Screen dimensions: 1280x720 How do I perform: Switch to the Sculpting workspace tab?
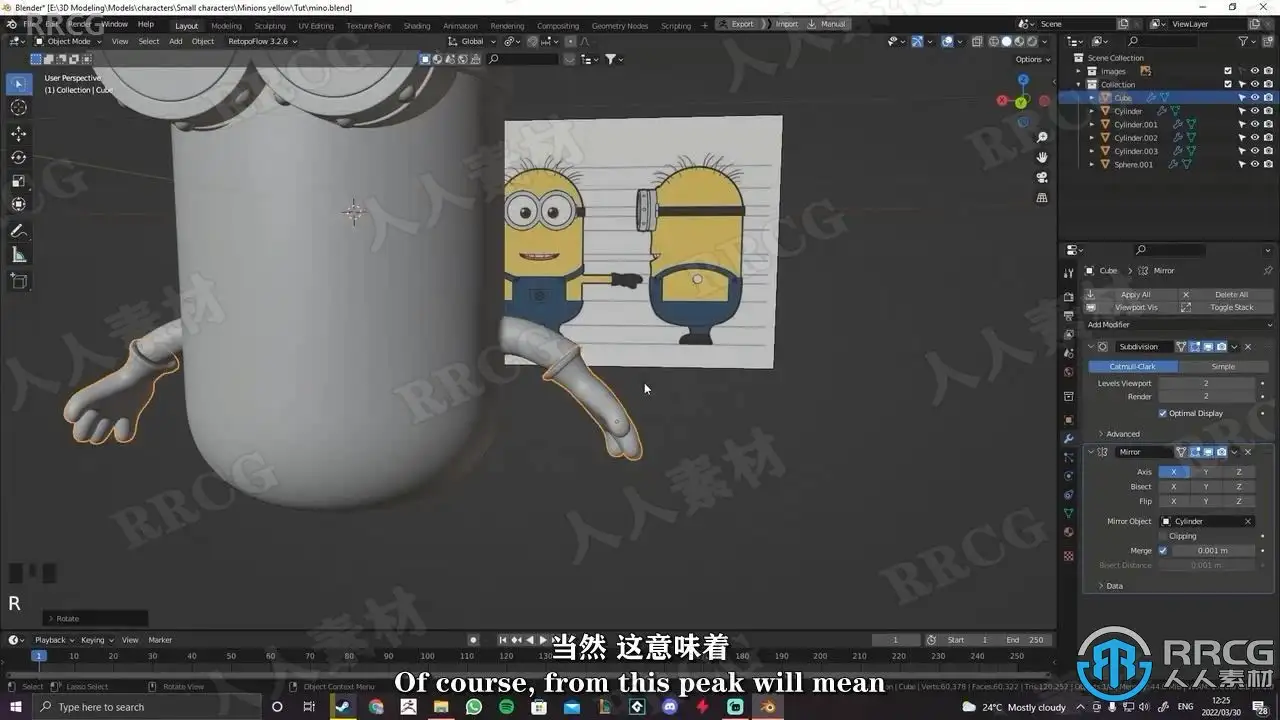pyautogui.click(x=270, y=26)
